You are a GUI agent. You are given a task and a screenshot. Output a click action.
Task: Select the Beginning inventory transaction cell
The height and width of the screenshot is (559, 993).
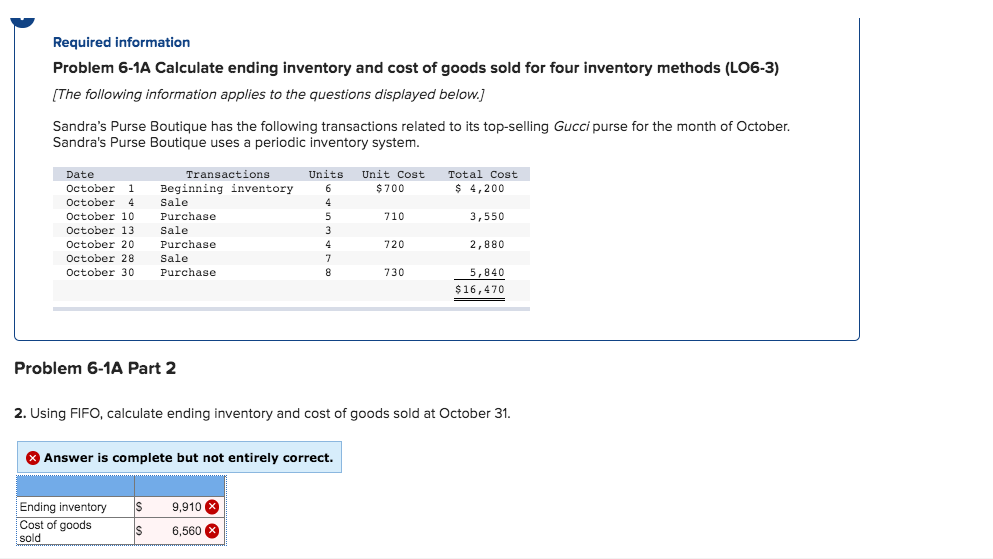click(227, 189)
